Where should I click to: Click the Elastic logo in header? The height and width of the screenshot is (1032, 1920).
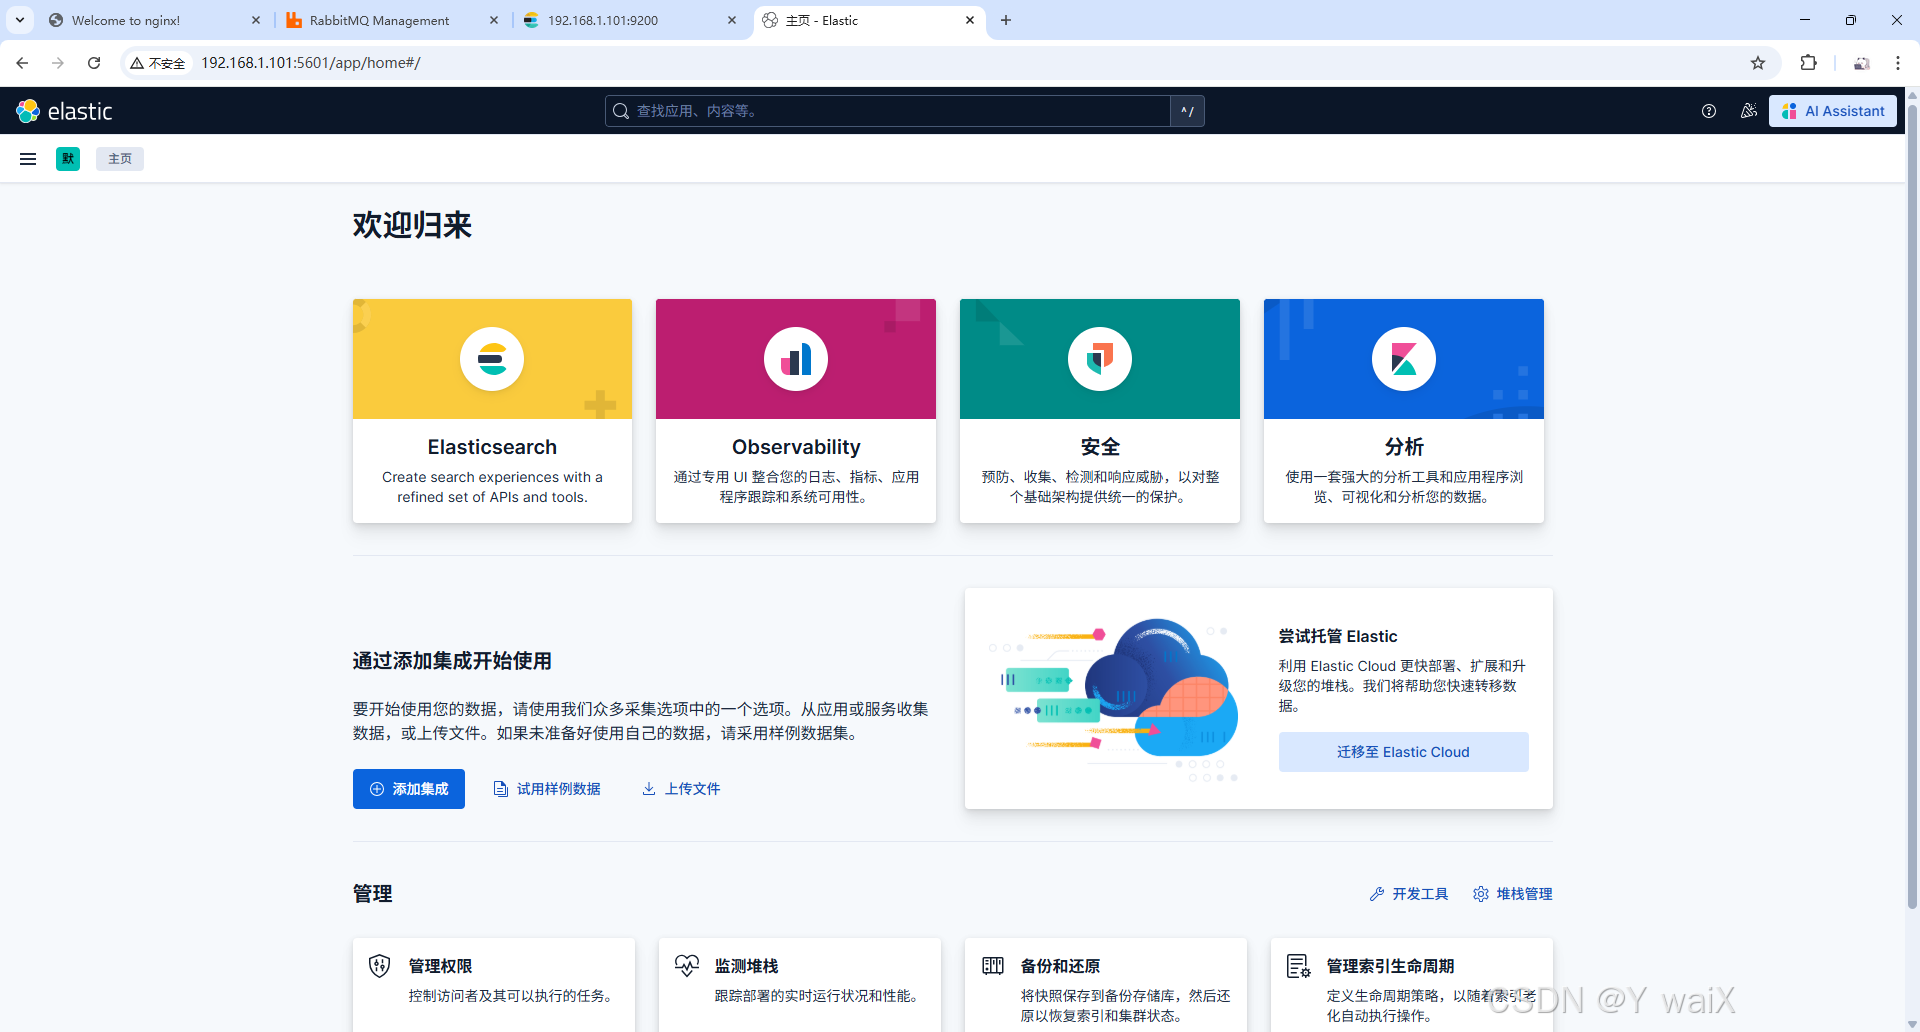65,111
